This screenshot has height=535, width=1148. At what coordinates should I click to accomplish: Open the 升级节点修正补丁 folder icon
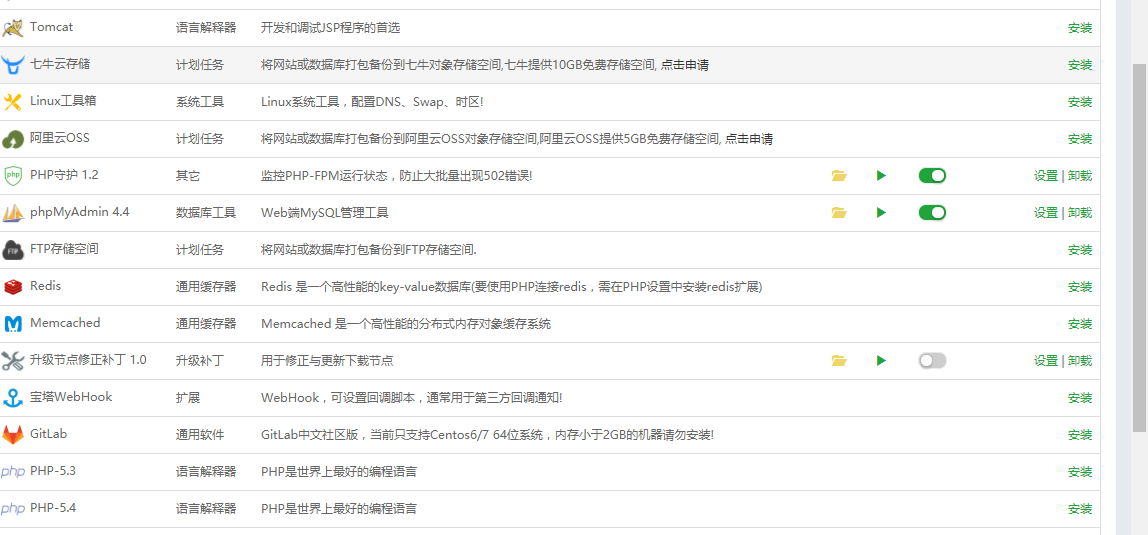pyautogui.click(x=839, y=361)
